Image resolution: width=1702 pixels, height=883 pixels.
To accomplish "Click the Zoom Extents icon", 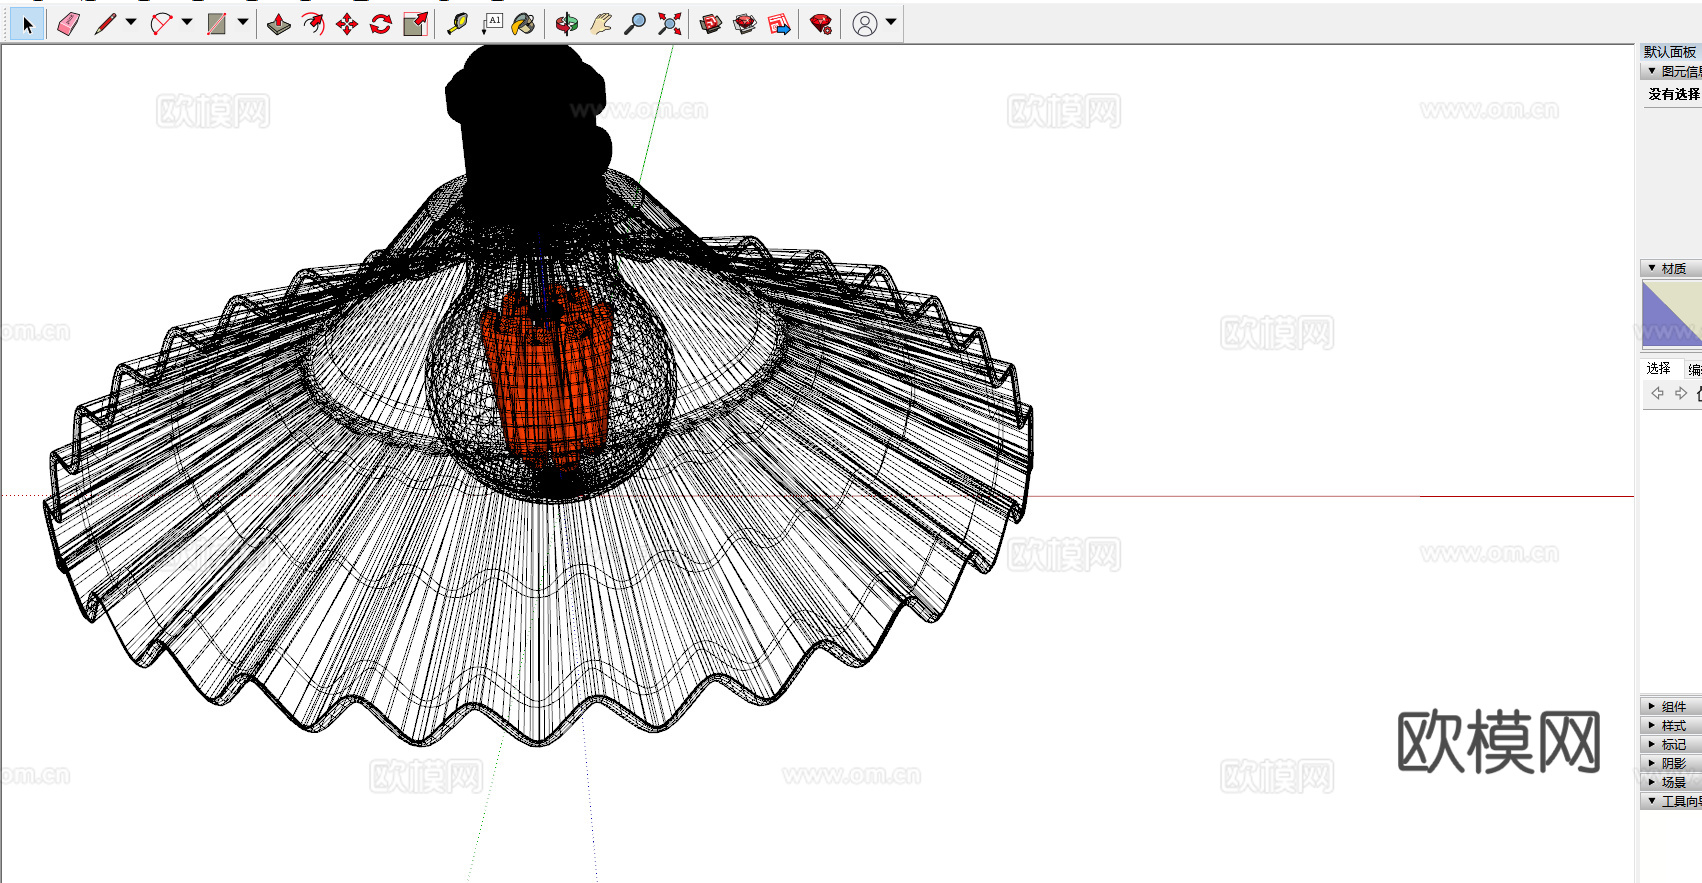I will [669, 24].
